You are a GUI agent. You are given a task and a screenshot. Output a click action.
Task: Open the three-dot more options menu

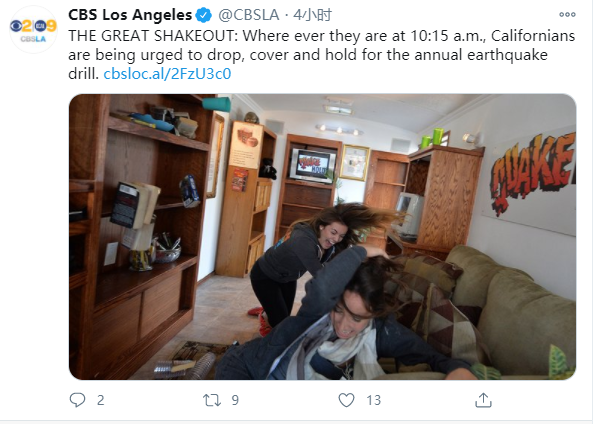click(567, 15)
